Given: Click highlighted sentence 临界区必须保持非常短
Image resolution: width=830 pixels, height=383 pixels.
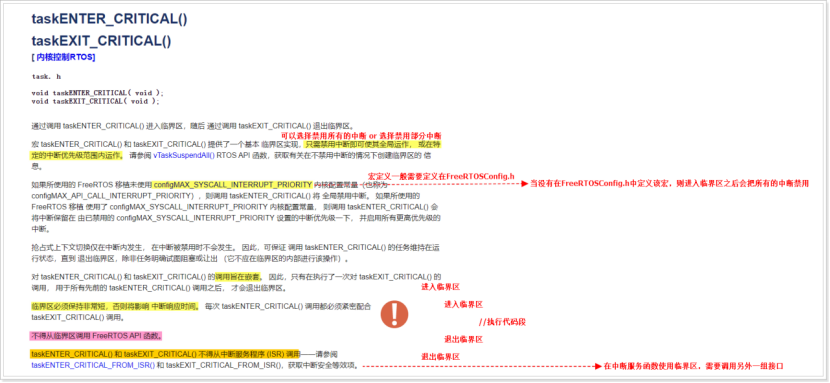Looking at the screenshot, I should click(x=68, y=306).
